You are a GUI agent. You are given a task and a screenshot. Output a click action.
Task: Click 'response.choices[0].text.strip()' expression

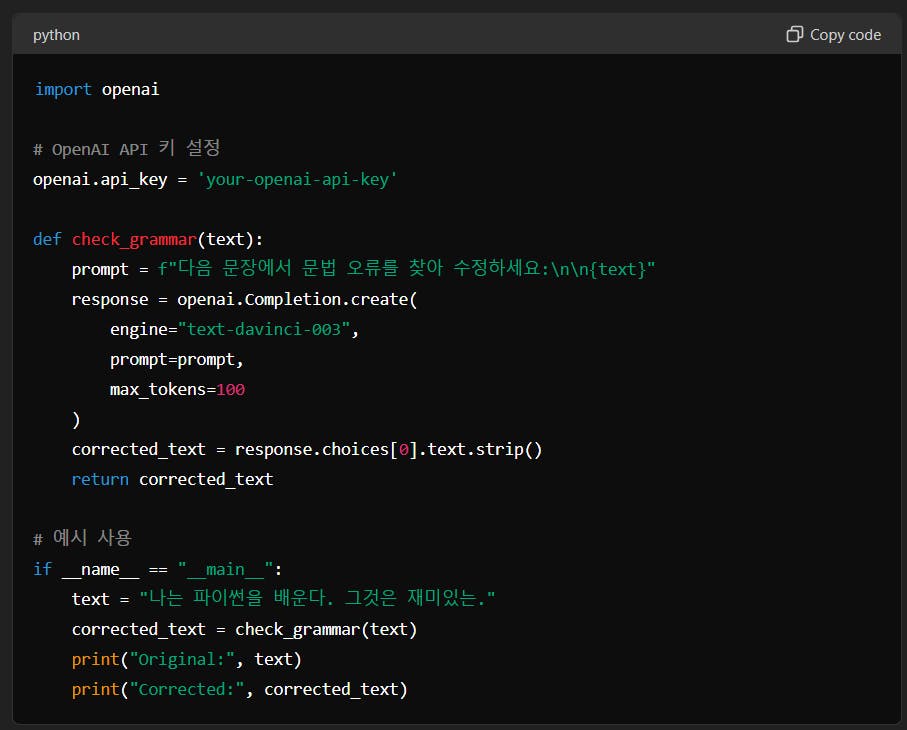tap(388, 449)
